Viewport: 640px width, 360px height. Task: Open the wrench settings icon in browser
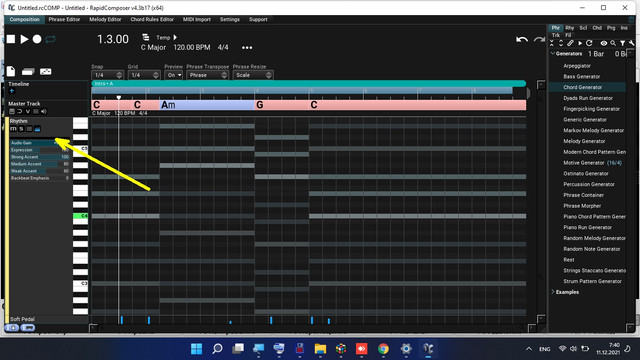631,43
